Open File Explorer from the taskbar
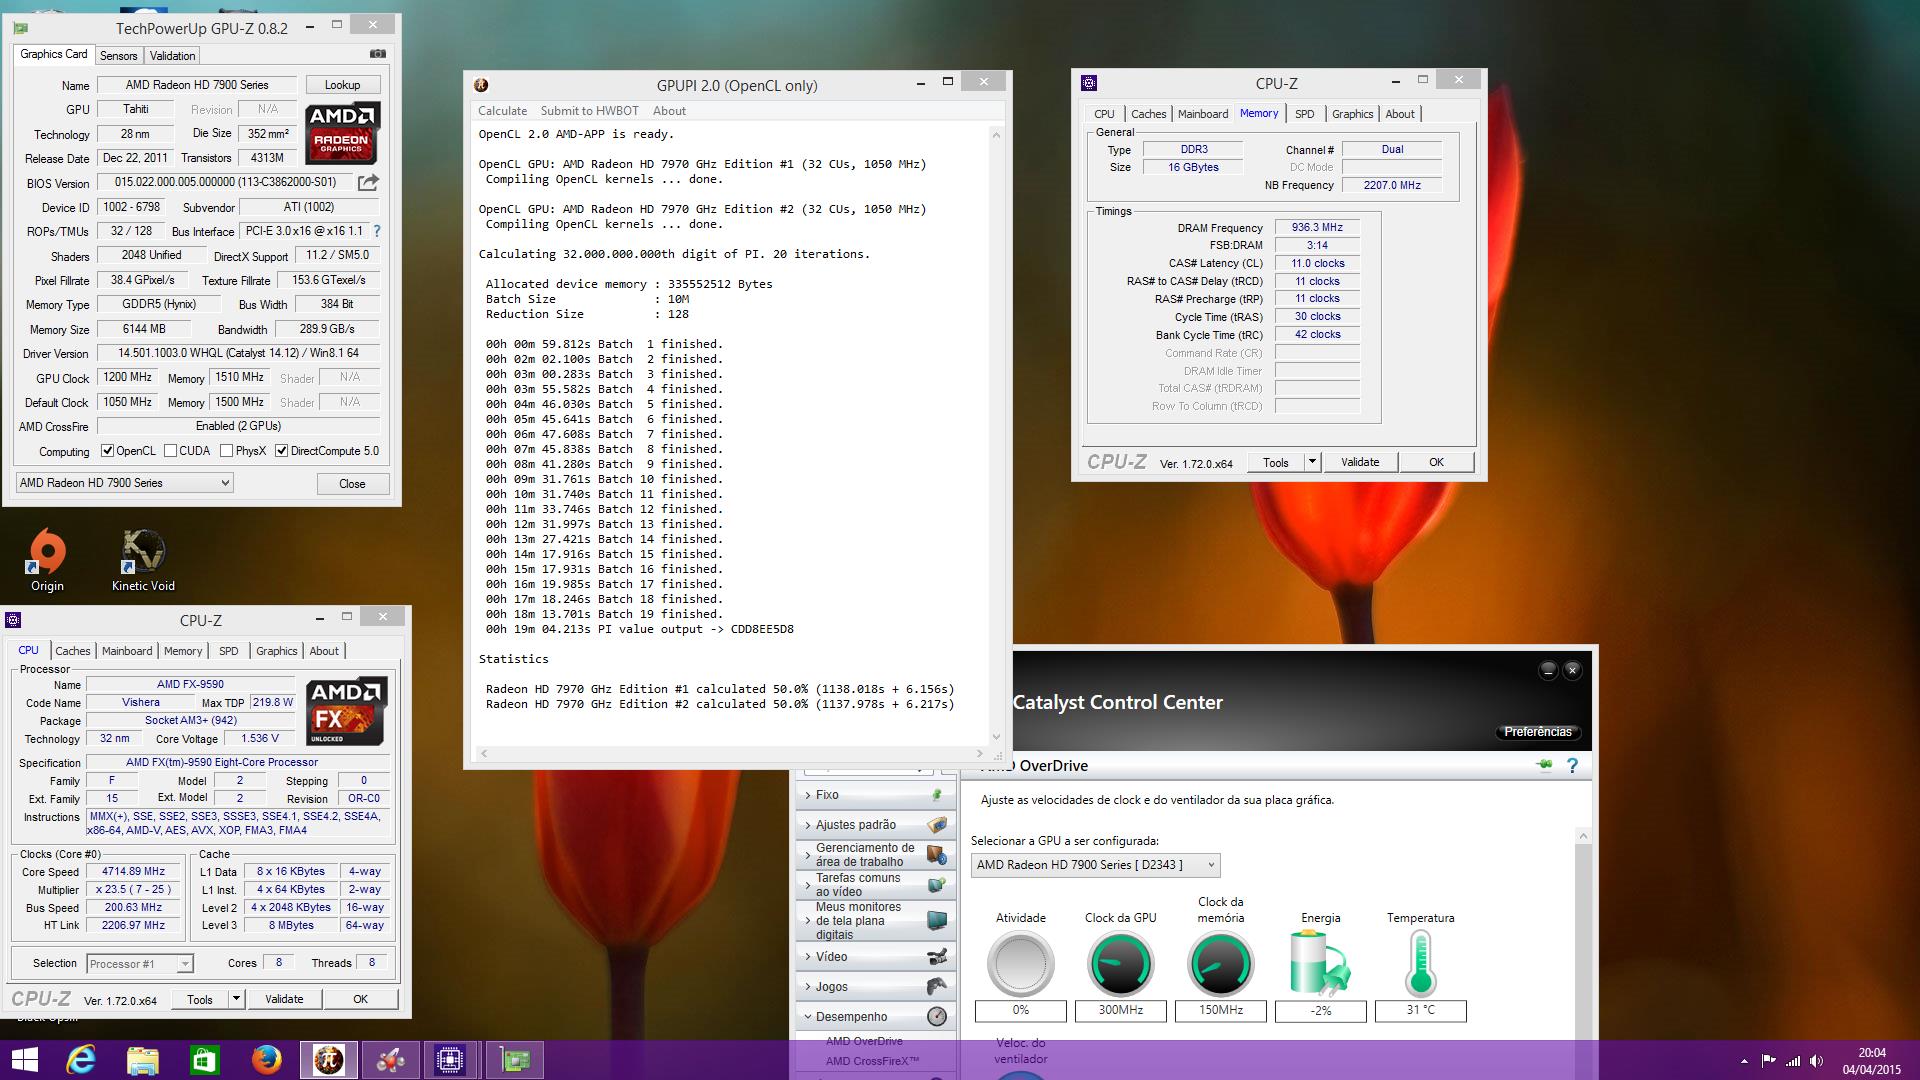1920x1080 pixels. pyautogui.click(x=143, y=1060)
